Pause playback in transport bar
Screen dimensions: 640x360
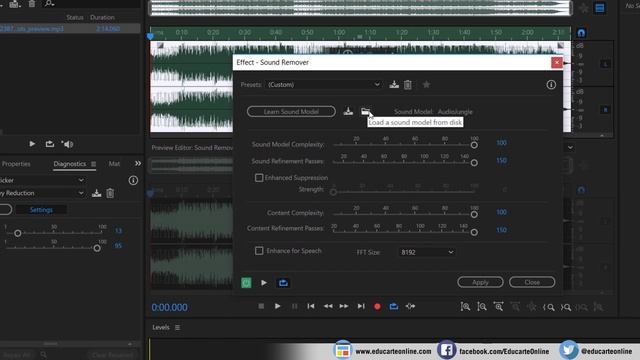click(x=294, y=306)
